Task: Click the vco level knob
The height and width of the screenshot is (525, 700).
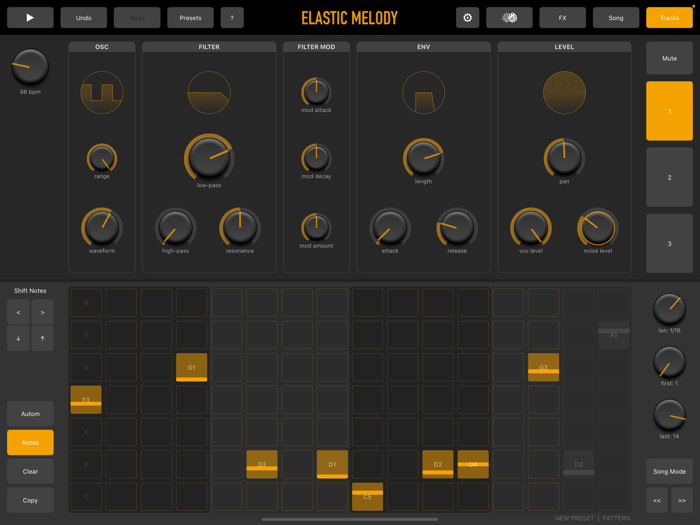Action: [x=530, y=227]
